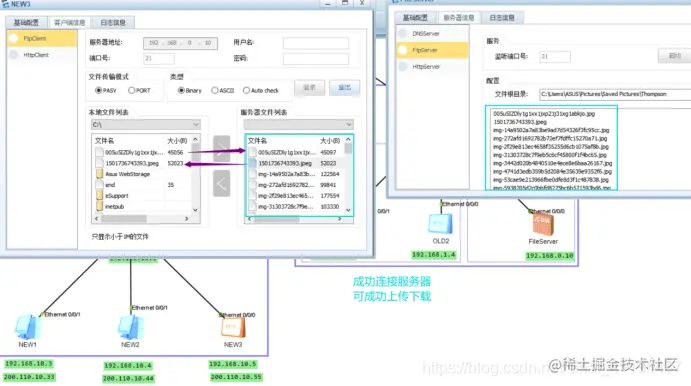This screenshot has width=691, height=386.
Task: Click the file icon beside 'end'
Action: pyautogui.click(x=100, y=185)
